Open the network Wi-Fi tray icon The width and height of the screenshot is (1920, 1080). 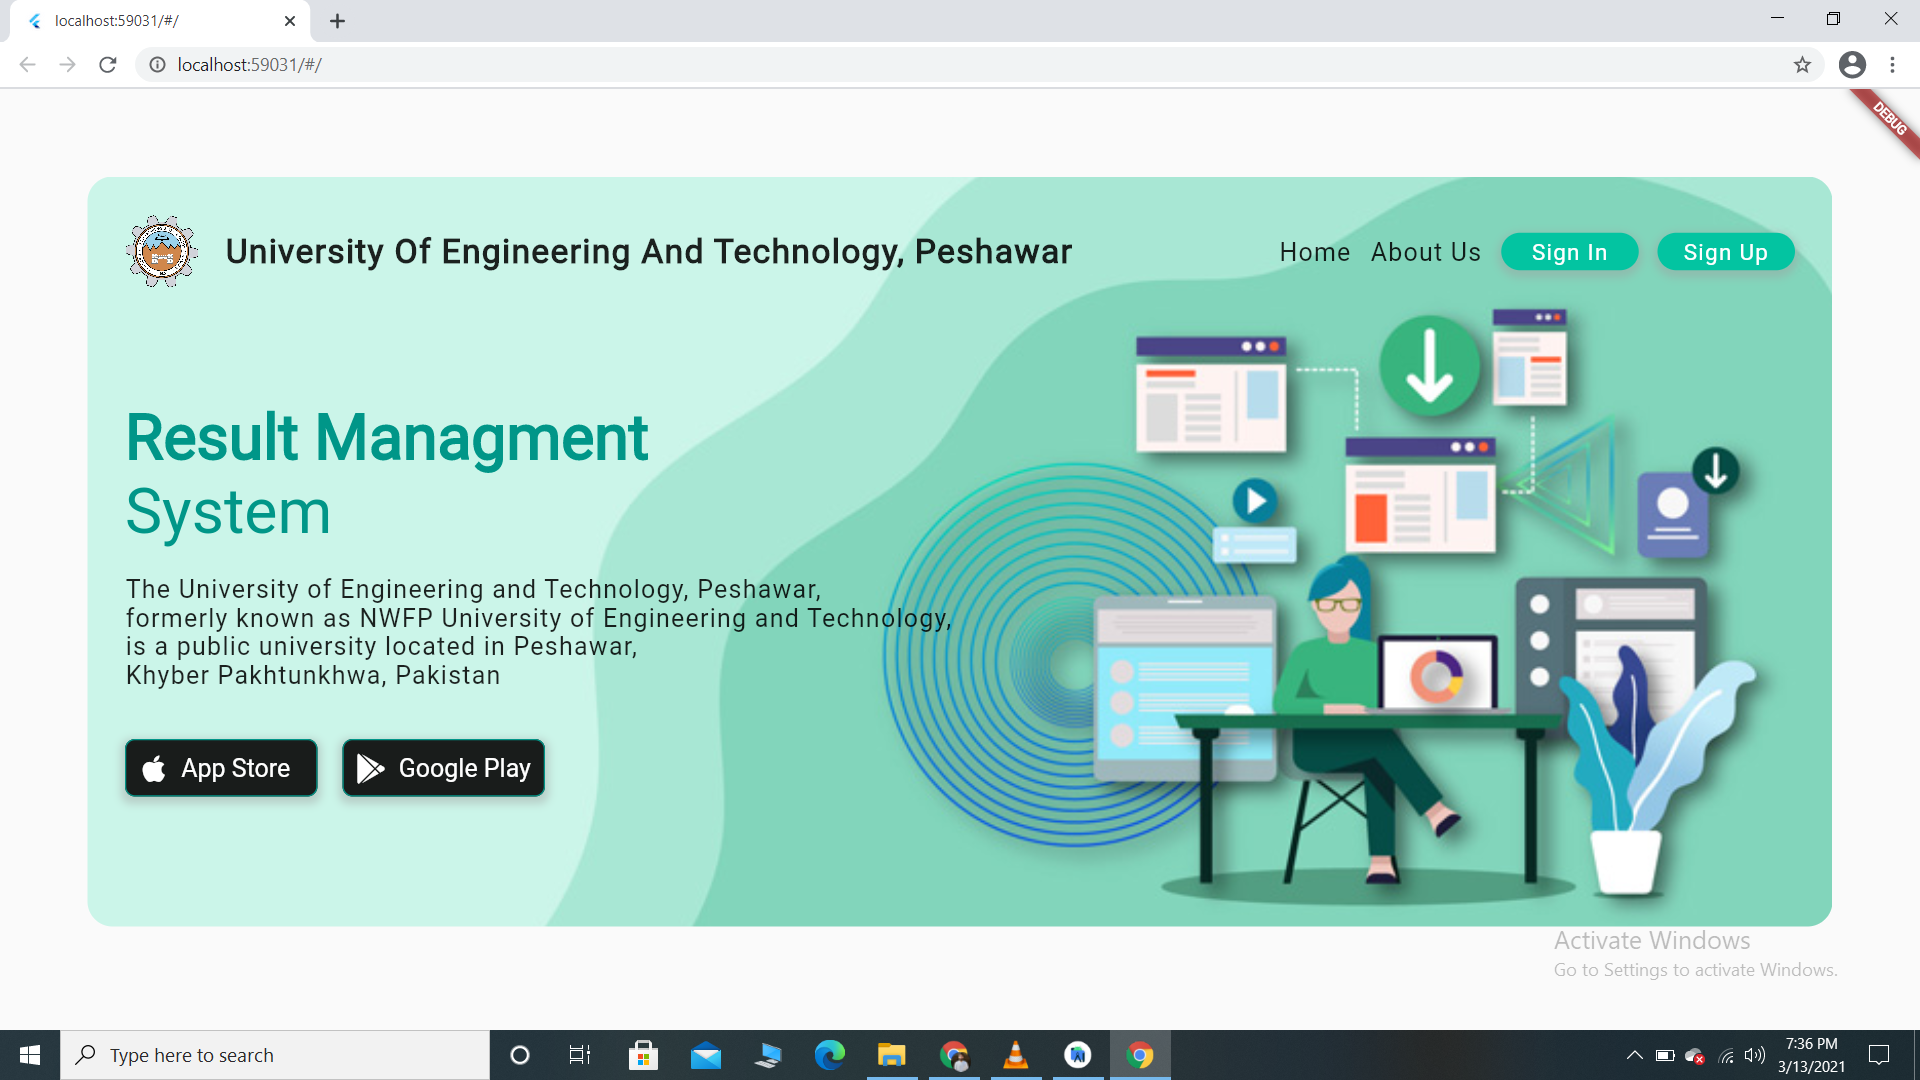pyautogui.click(x=1726, y=1055)
